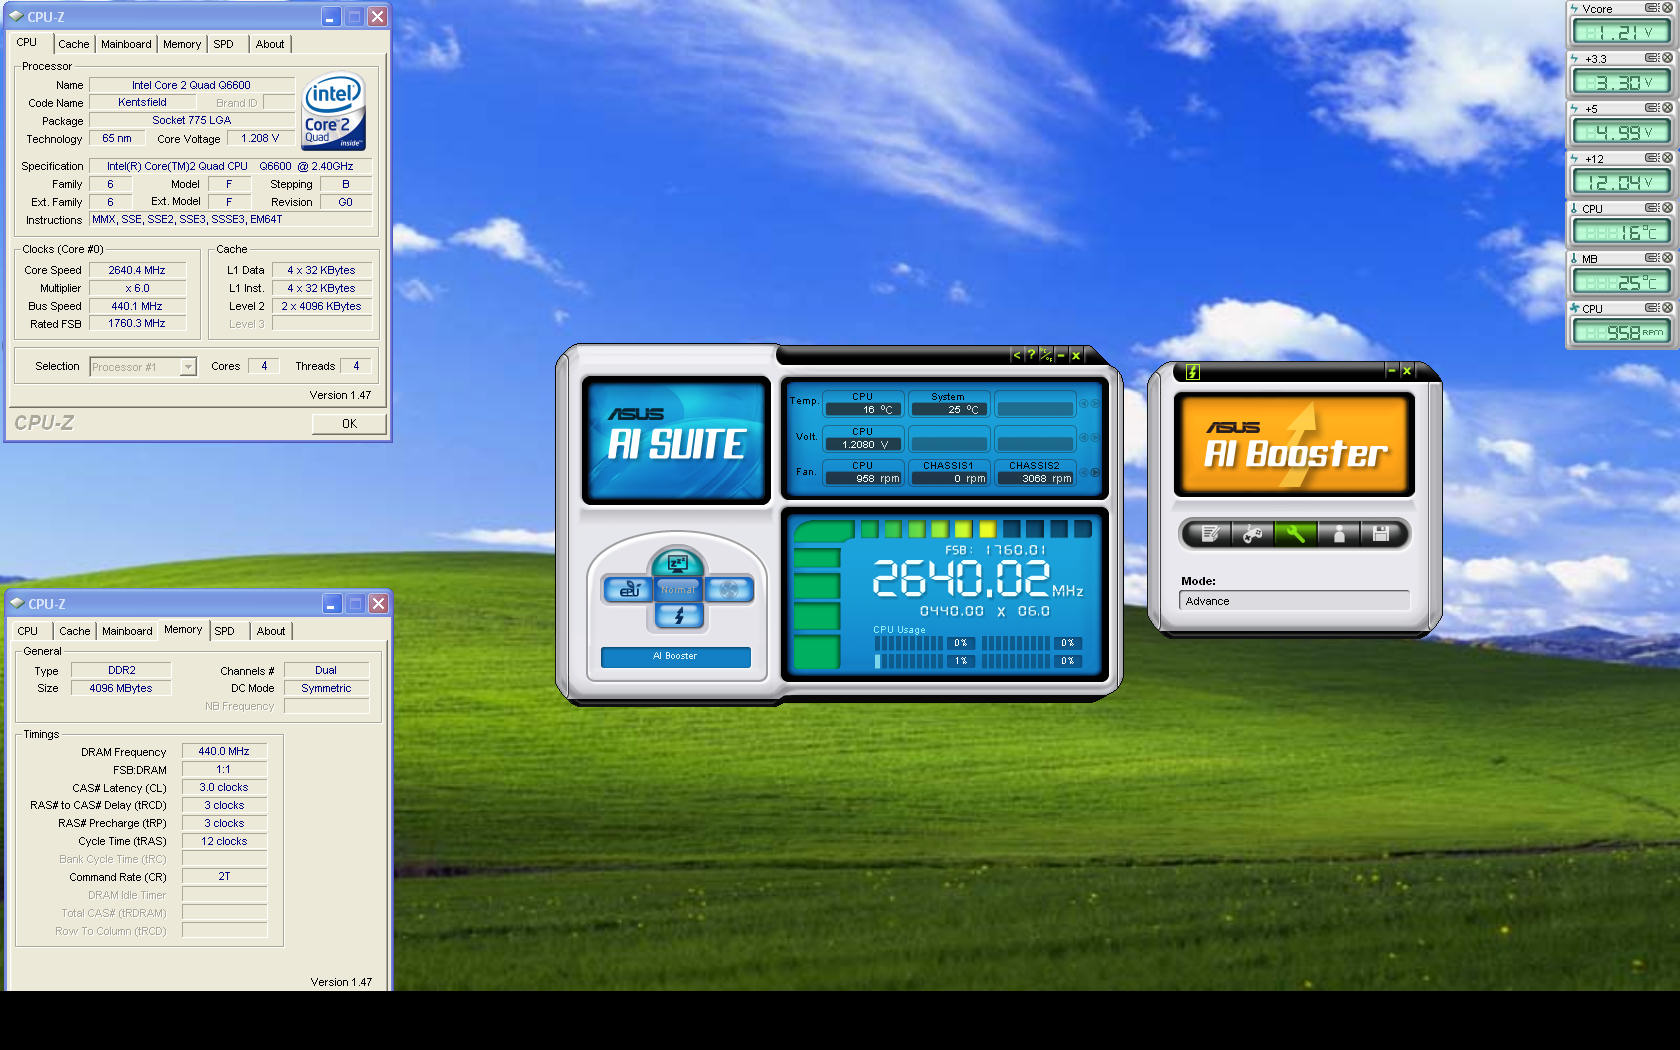Click the AI SUITE logo panel

pyautogui.click(x=676, y=440)
